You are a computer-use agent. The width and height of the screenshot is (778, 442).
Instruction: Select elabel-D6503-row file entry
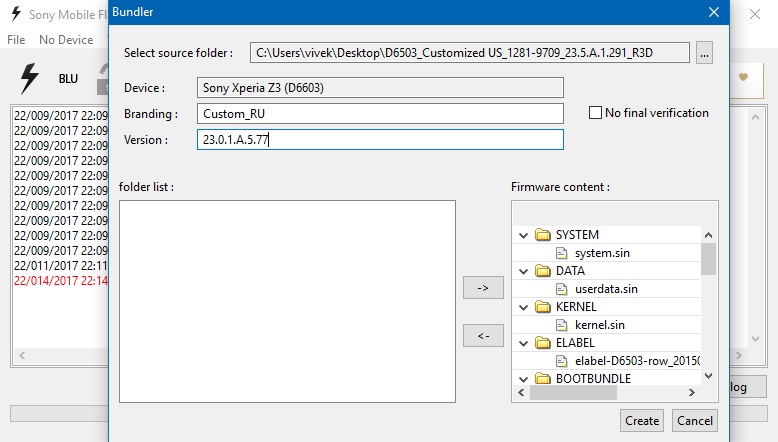coord(637,361)
